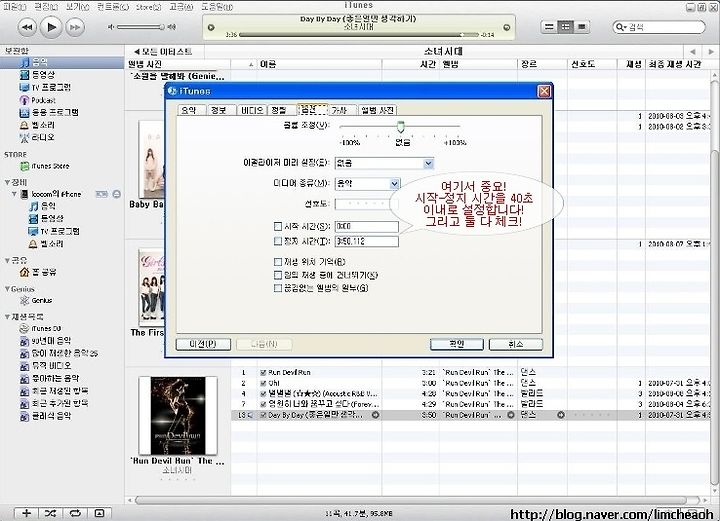Open iTunes Store in the sidebar

[45, 166]
